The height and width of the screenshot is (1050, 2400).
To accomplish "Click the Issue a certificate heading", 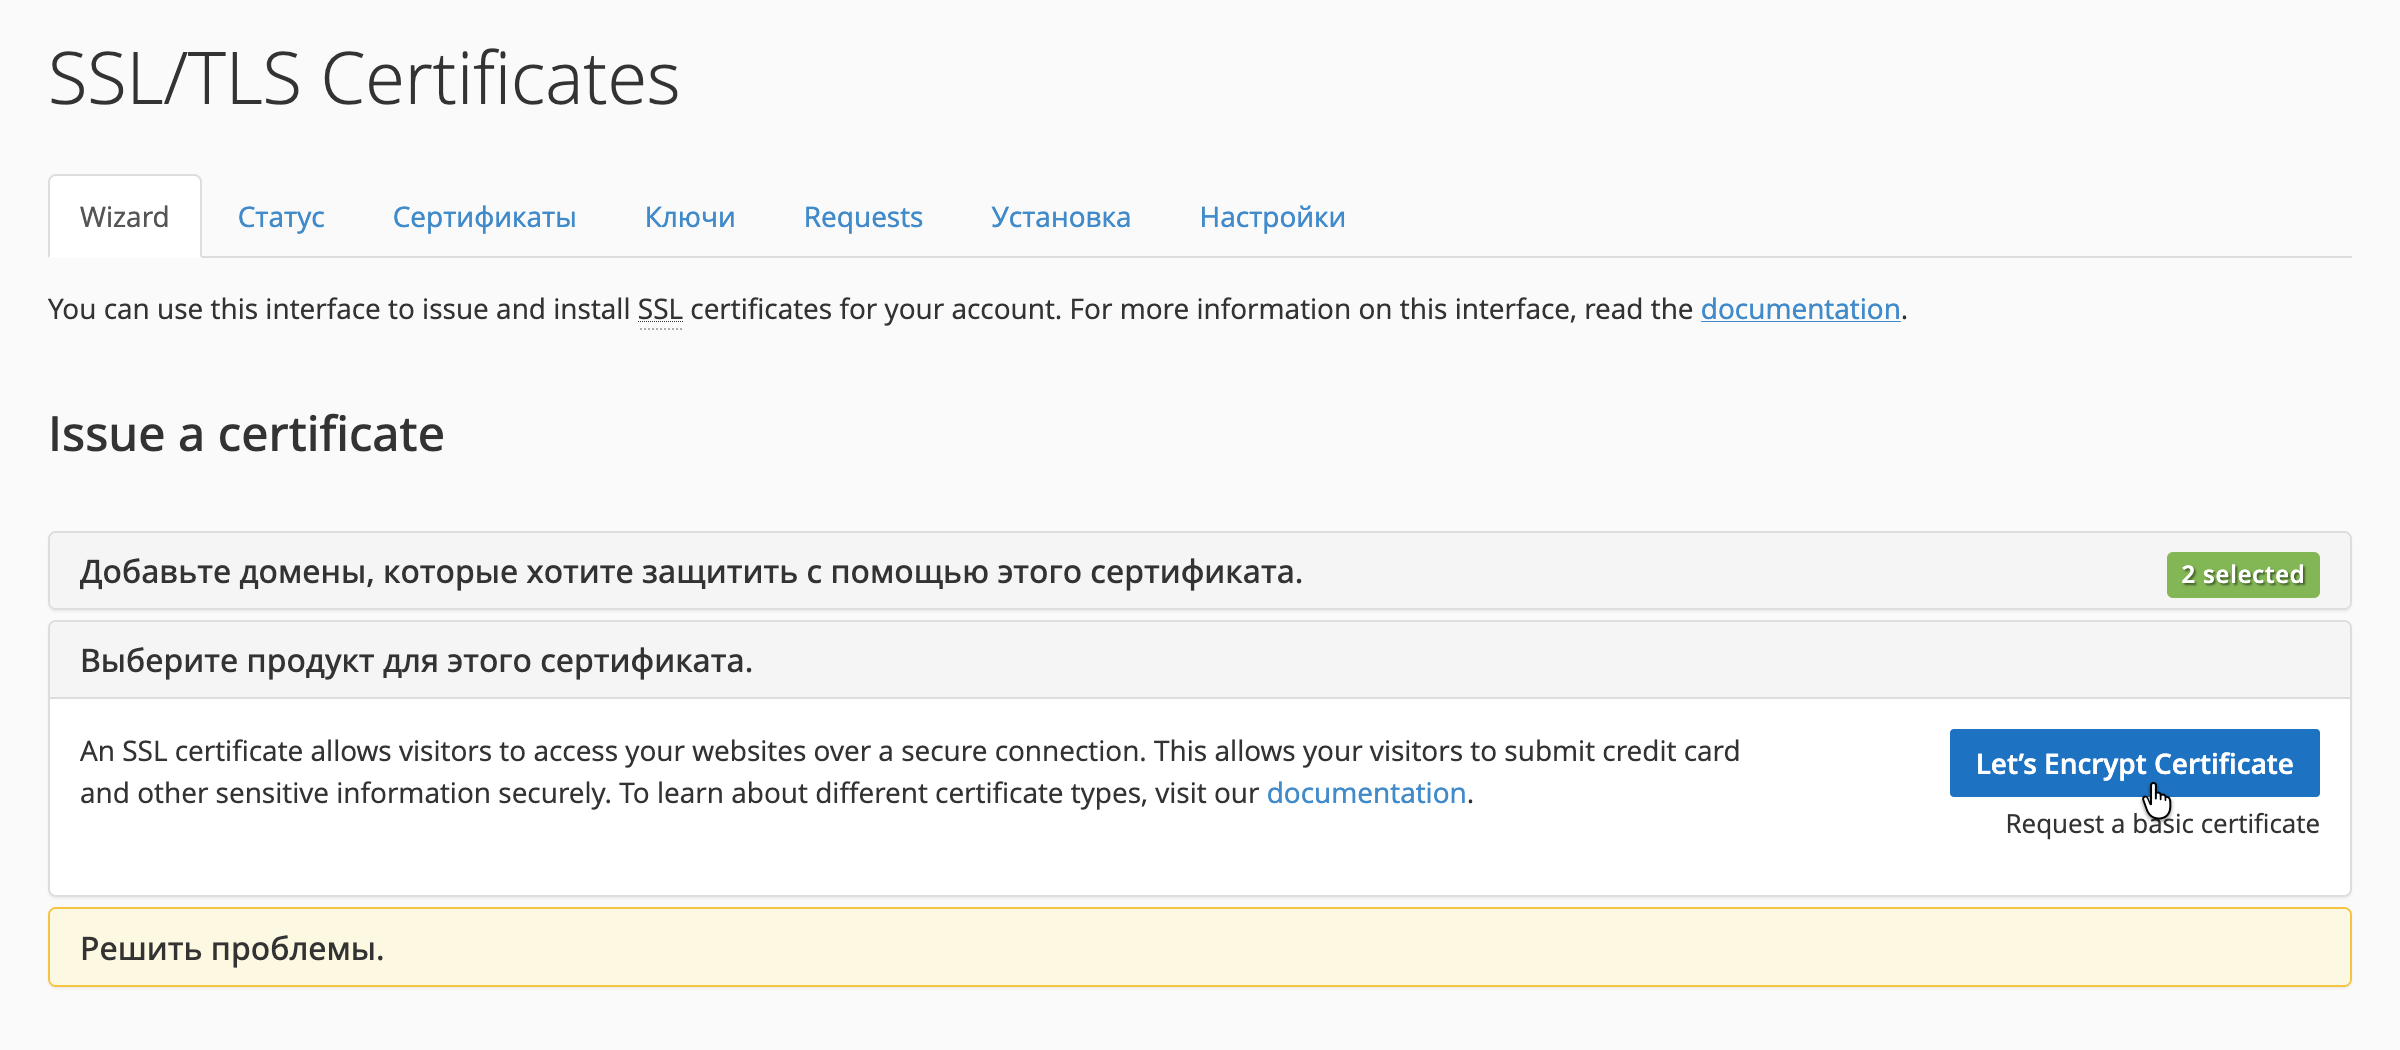I will [246, 434].
